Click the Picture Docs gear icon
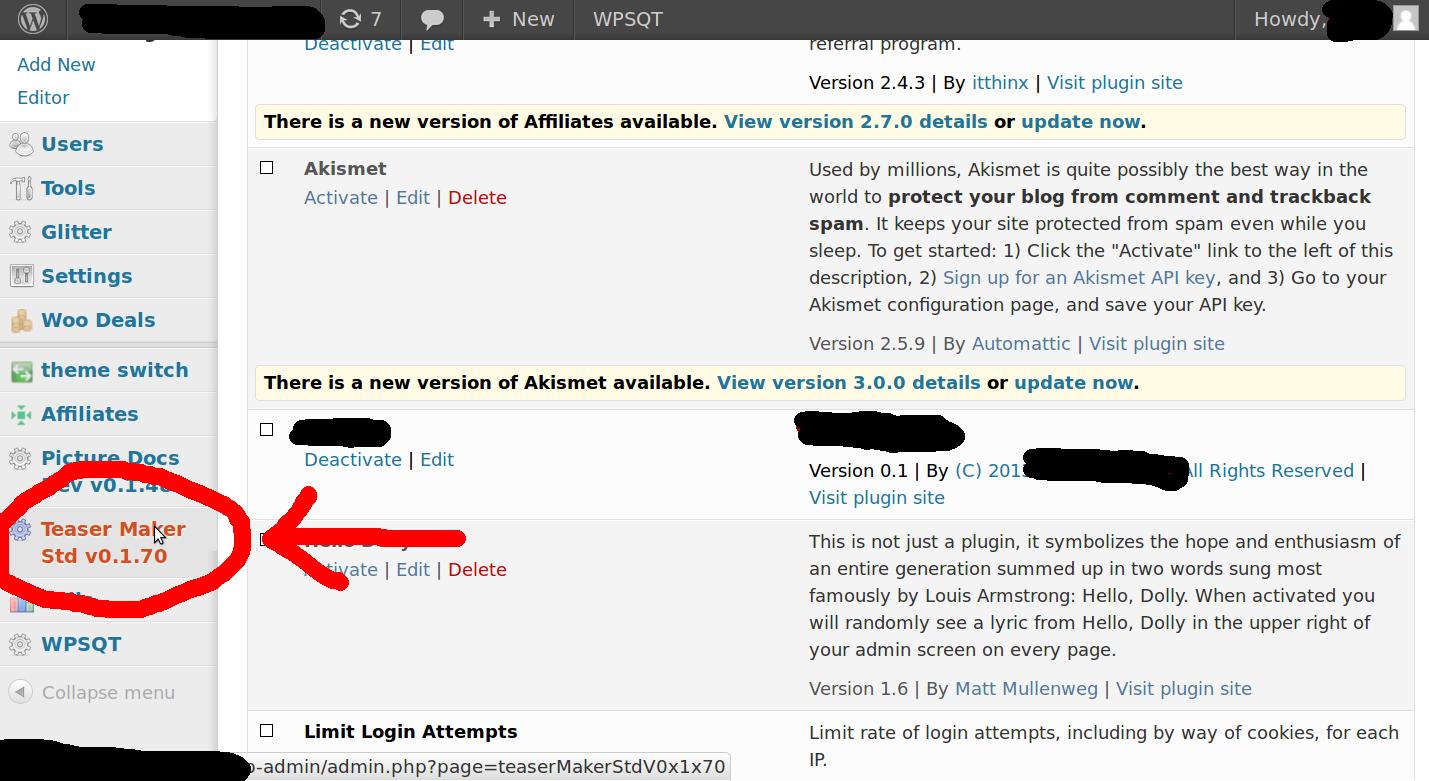Image resolution: width=1429 pixels, height=781 pixels. pyautogui.click(x=21, y=458)
